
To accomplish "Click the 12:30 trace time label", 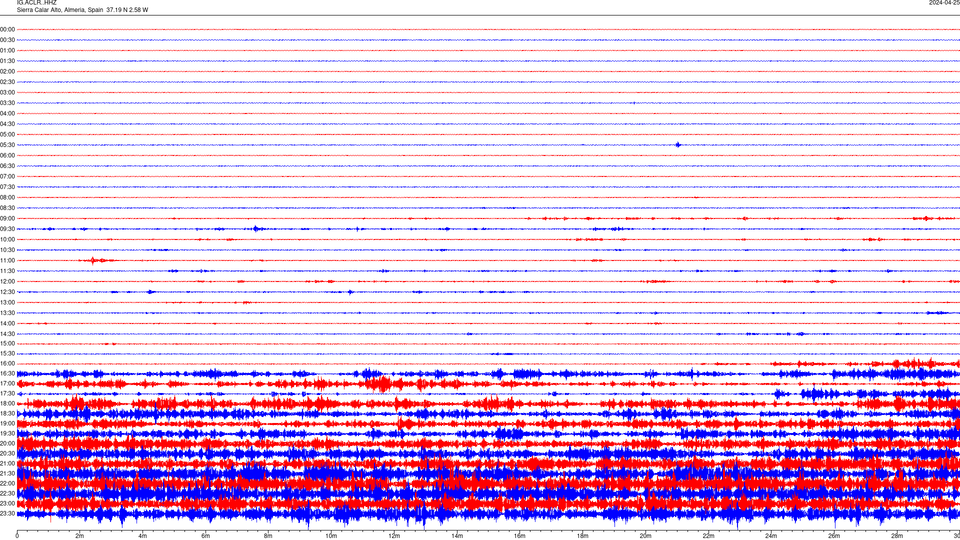I will [x=7, y=292].
